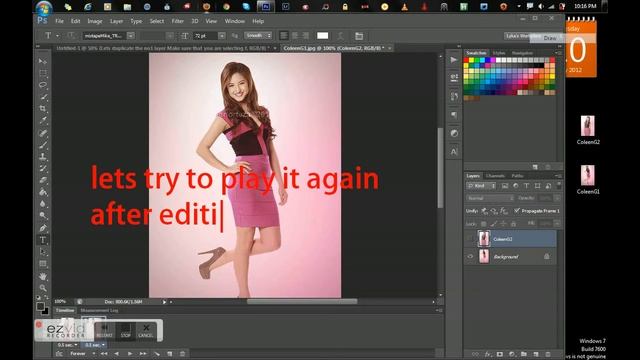Open the Layer menu
The width and height of the screenshot is (640, 360).
(x=116, y=21)
